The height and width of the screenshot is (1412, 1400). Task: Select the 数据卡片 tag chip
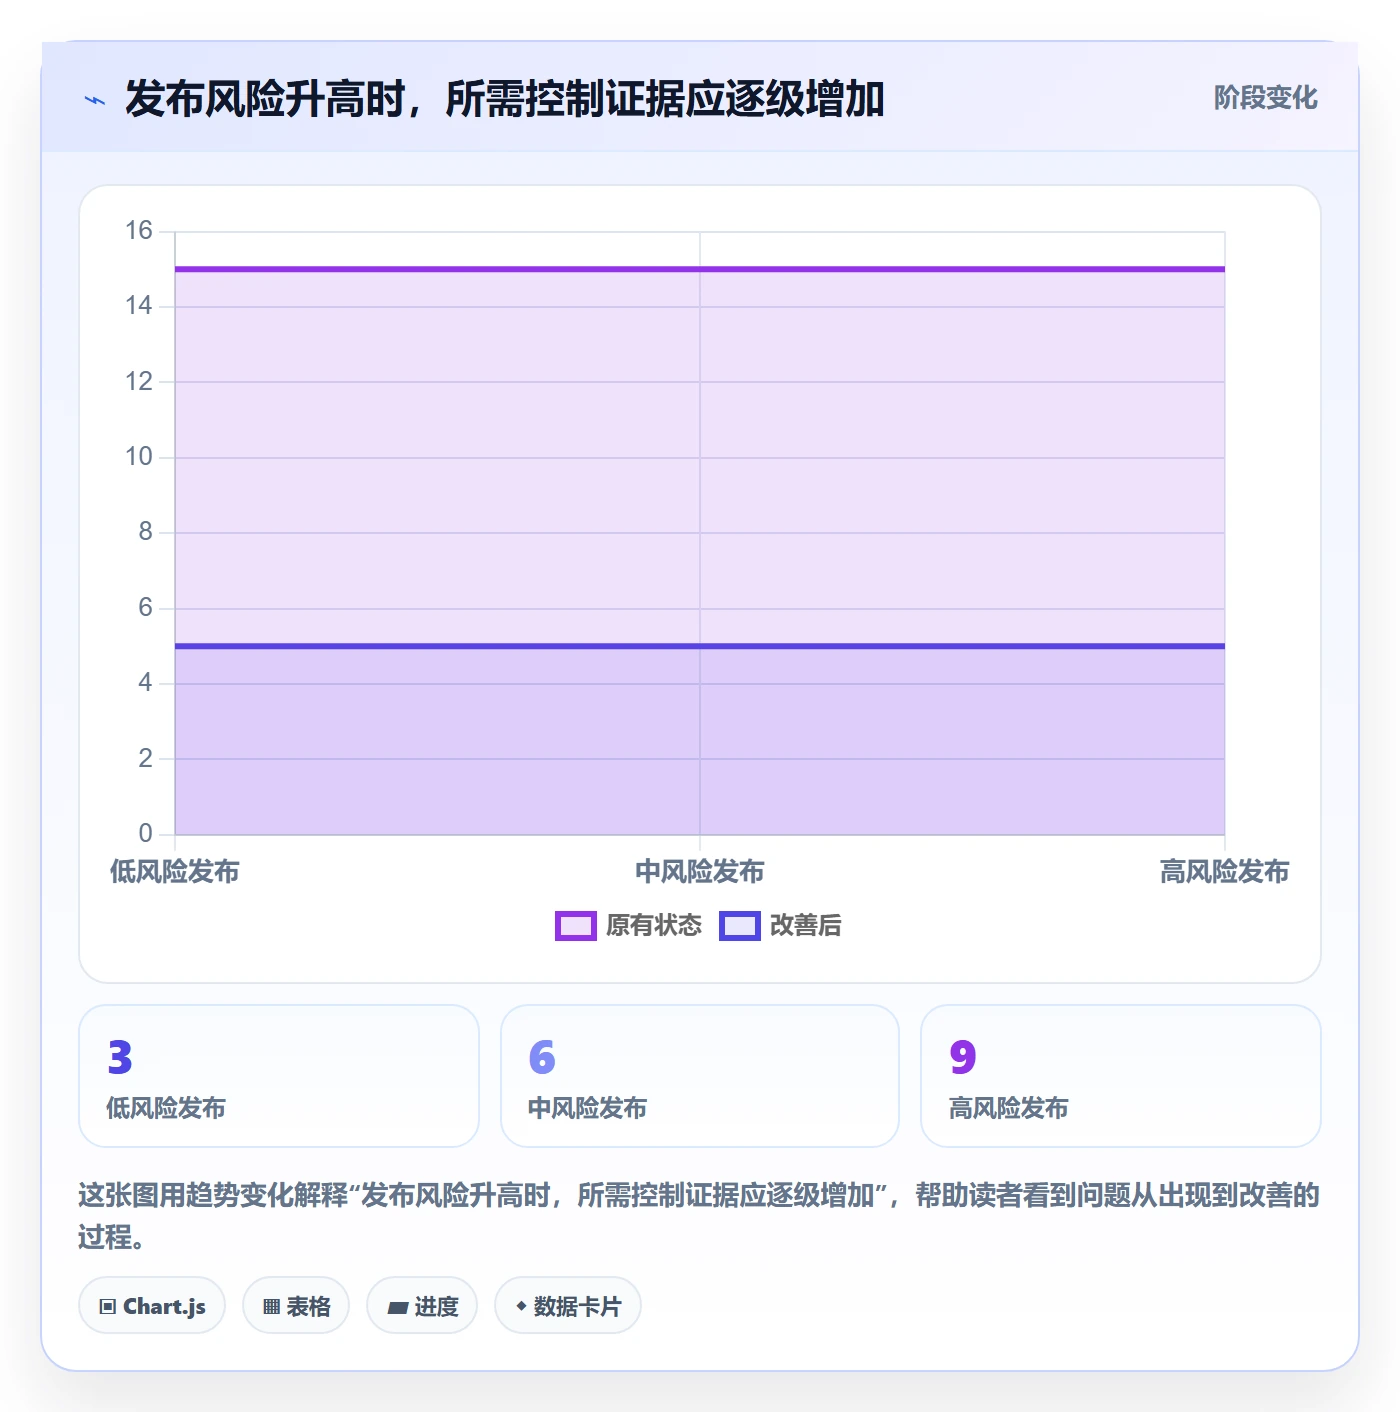tap(568, 1305)
